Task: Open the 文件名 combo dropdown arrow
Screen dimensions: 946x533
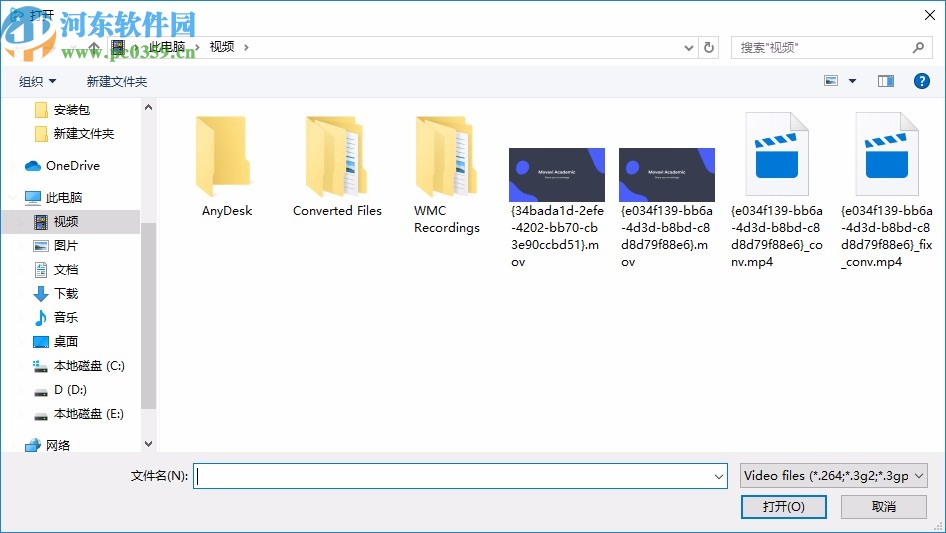Action: click(719, 476)
